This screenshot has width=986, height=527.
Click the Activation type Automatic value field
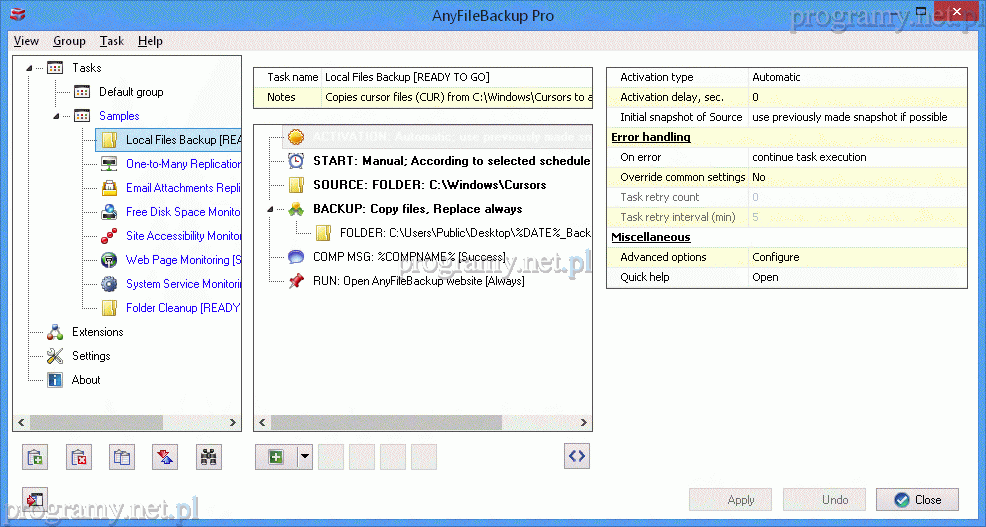coord(856,77)
